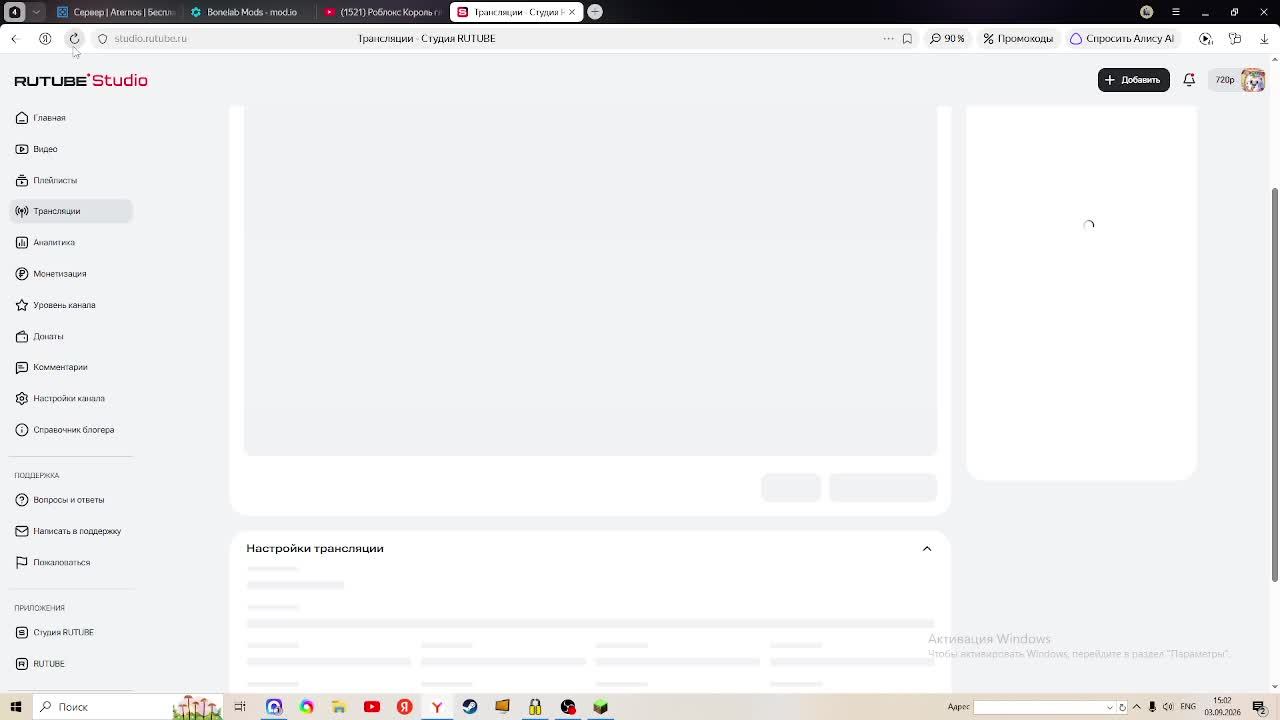The height and width of the screenshot is (720, 1280).
Task: Open the channel avatar menu
Action: (1253, 80)
